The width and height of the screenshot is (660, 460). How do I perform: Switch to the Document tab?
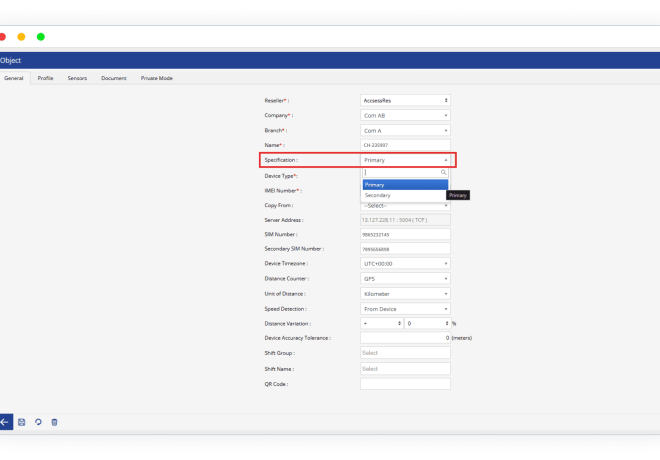click(113, 78)
